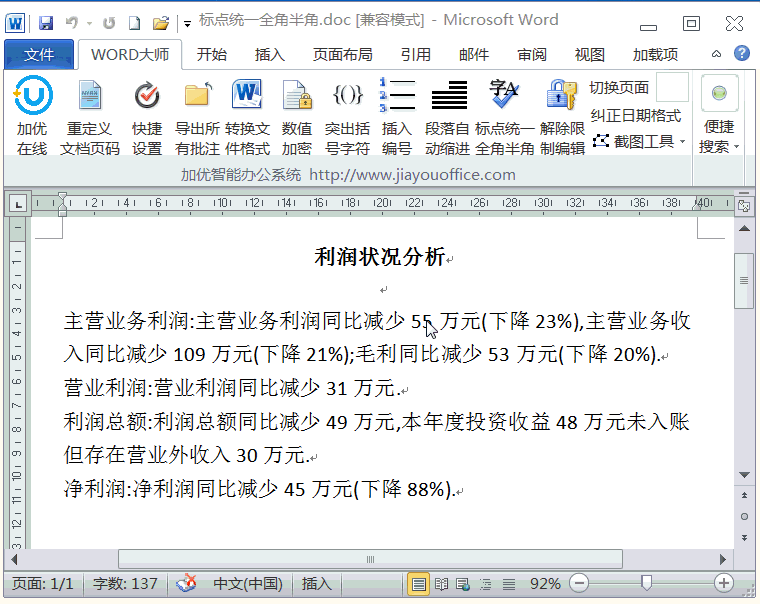Select browse object circle button
The width and height of the screenshot is (760, 604).
tap(744, 516)
